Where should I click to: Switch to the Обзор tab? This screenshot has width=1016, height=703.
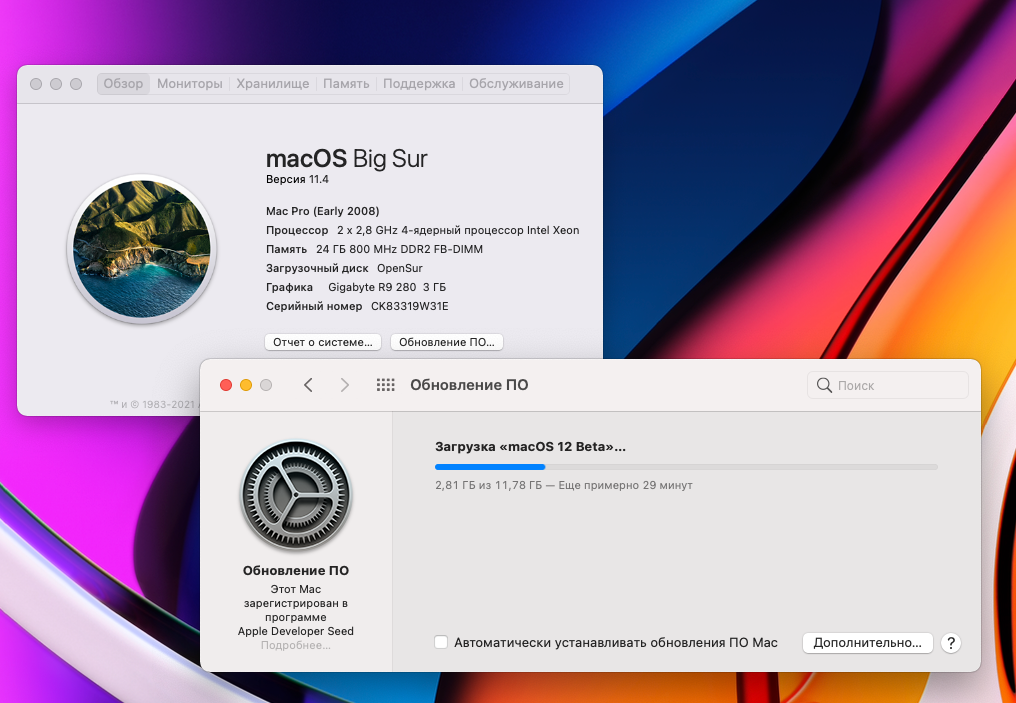pyautogui.click(x=123, y=84)
